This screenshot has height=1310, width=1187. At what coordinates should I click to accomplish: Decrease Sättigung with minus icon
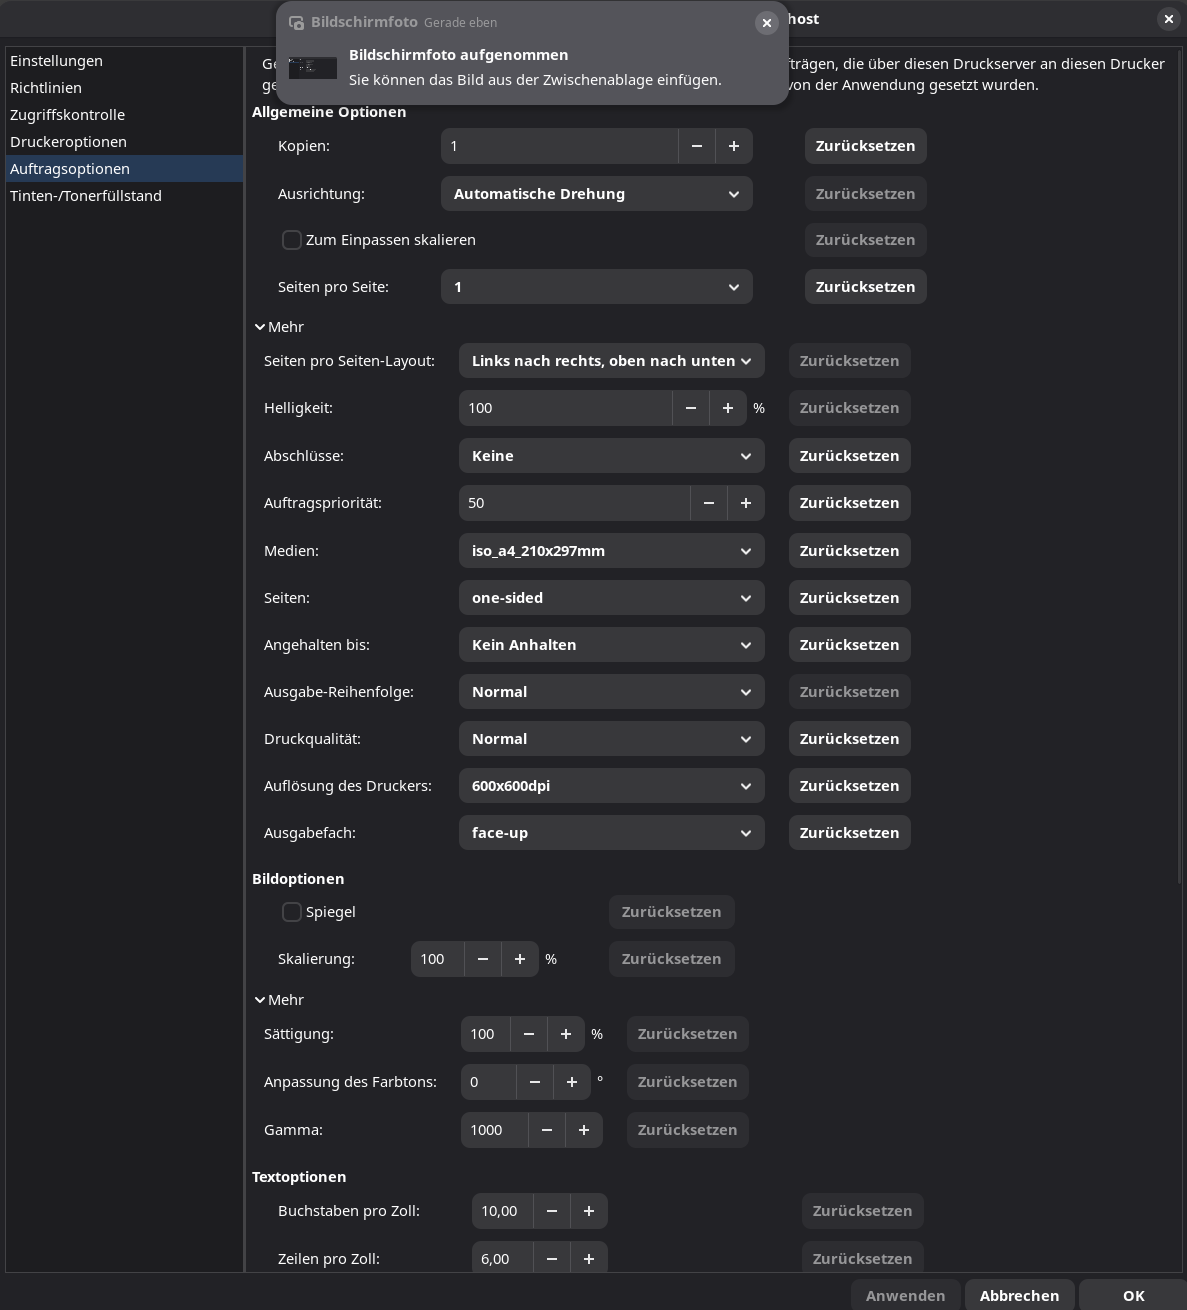[x=529, y=1034]
